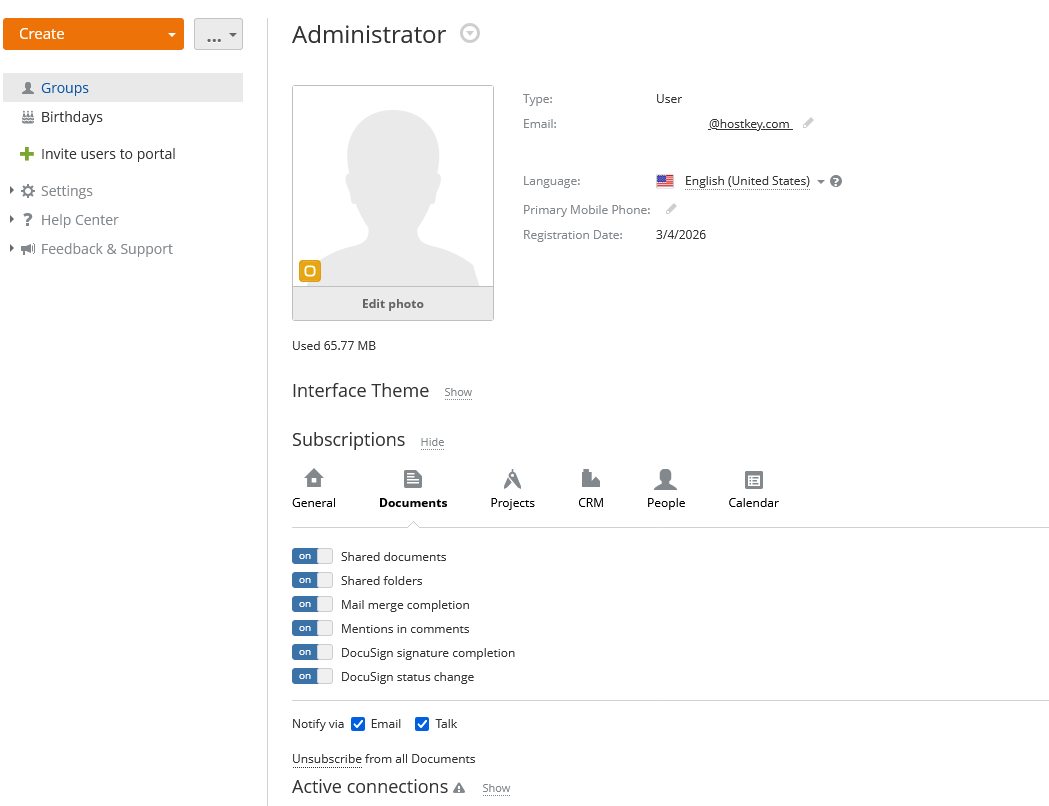The height and width of the screenshot is (806, 1049).
Task: Select the Projects subscriptions icon
Action: [x=512, y=479]
